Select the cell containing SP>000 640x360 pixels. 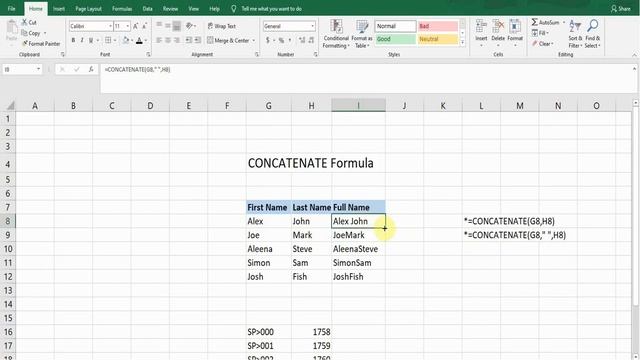269,332
